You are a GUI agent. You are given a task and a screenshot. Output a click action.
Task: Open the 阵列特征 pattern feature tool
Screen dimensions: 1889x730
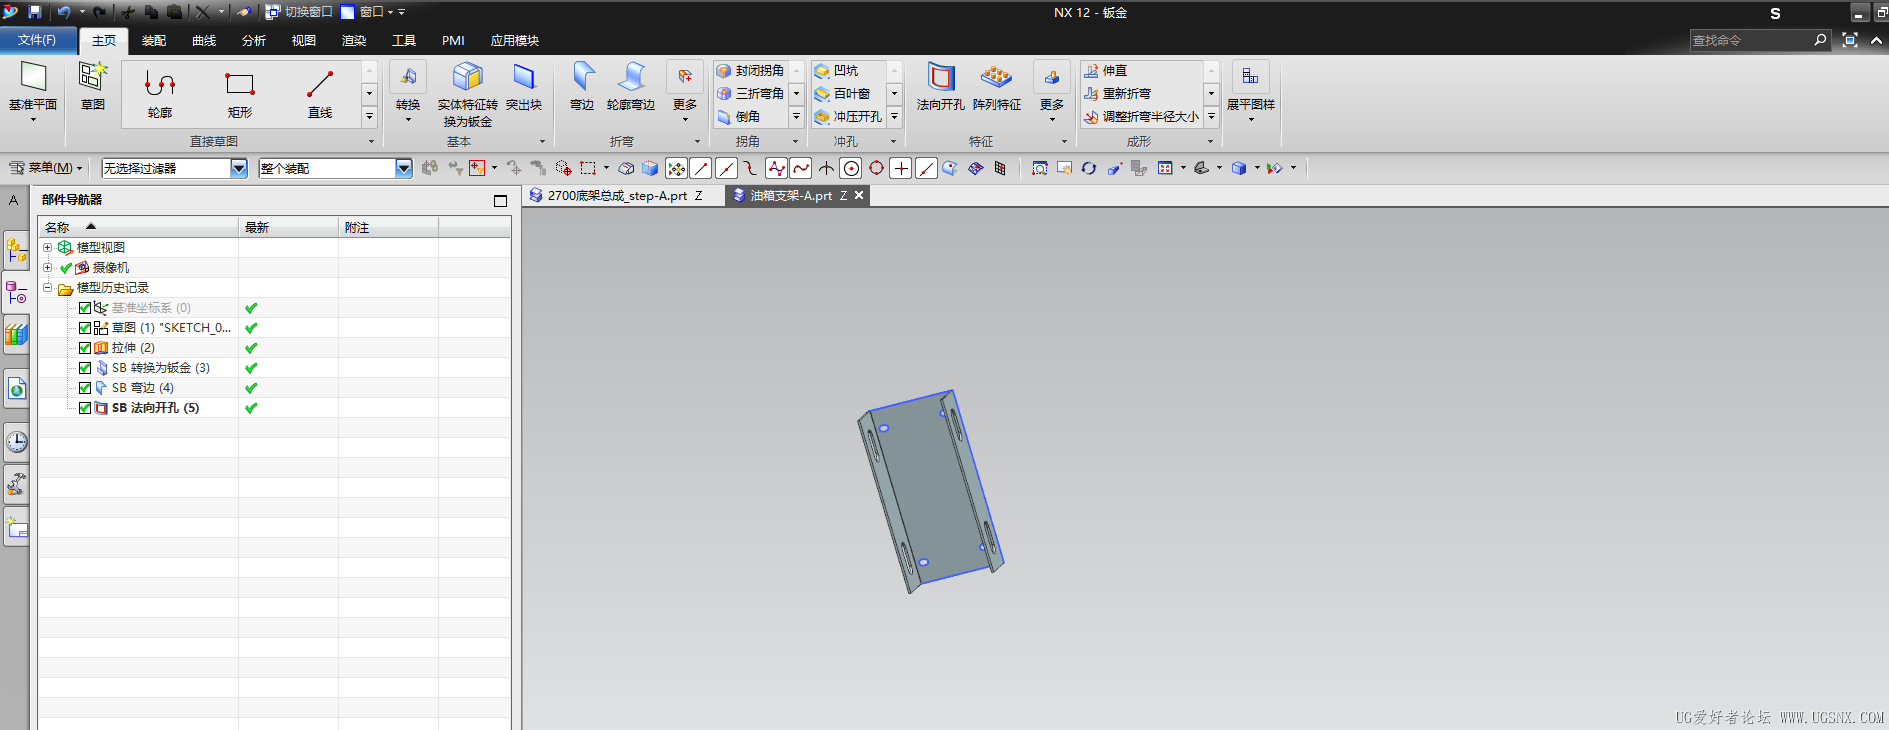(x=997, y=86)
